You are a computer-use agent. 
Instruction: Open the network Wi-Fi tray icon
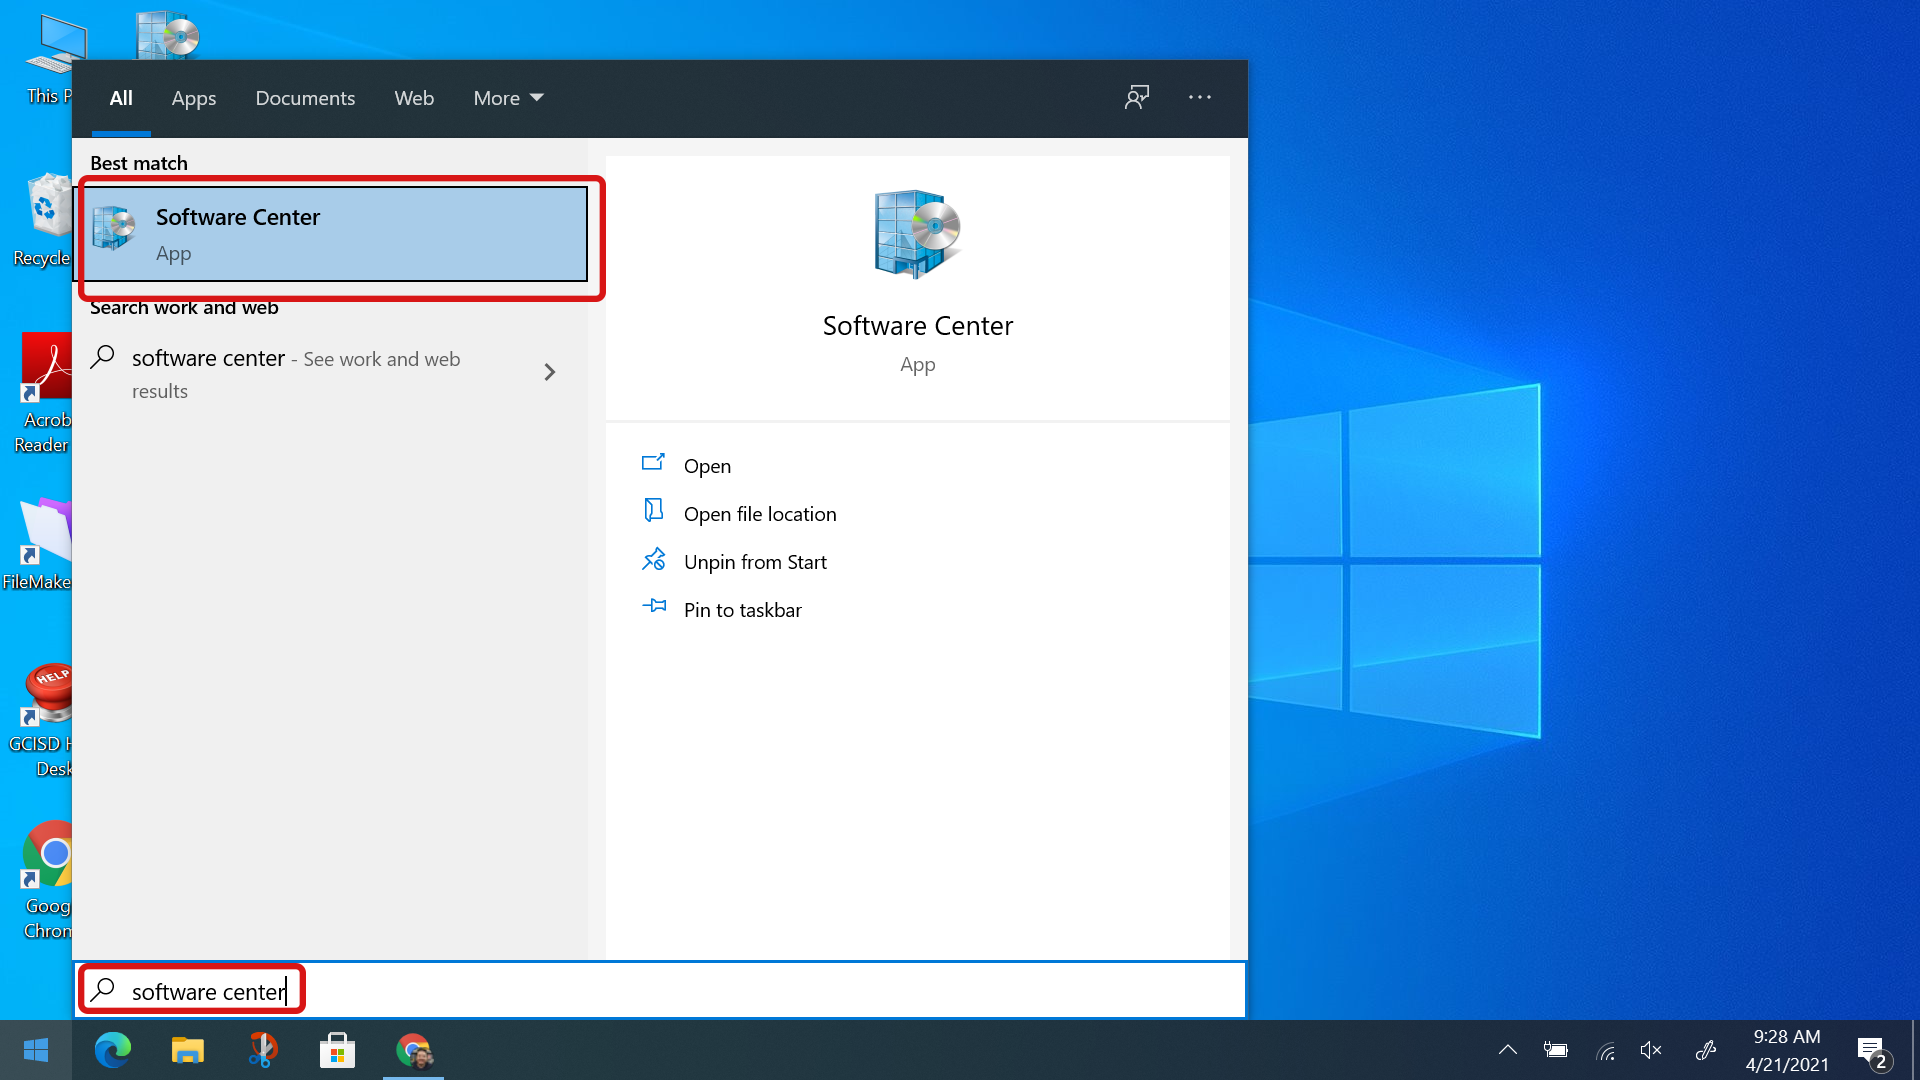[x=1606, y=1051]
